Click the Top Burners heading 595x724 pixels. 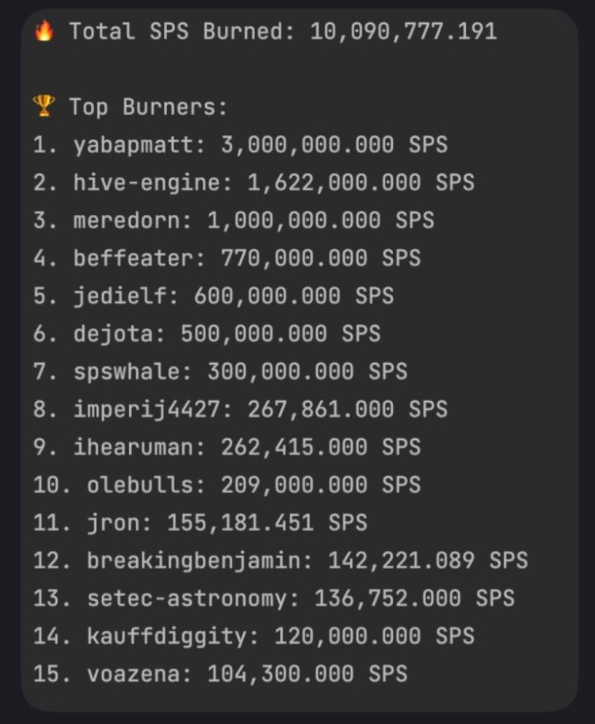[148, 107]
